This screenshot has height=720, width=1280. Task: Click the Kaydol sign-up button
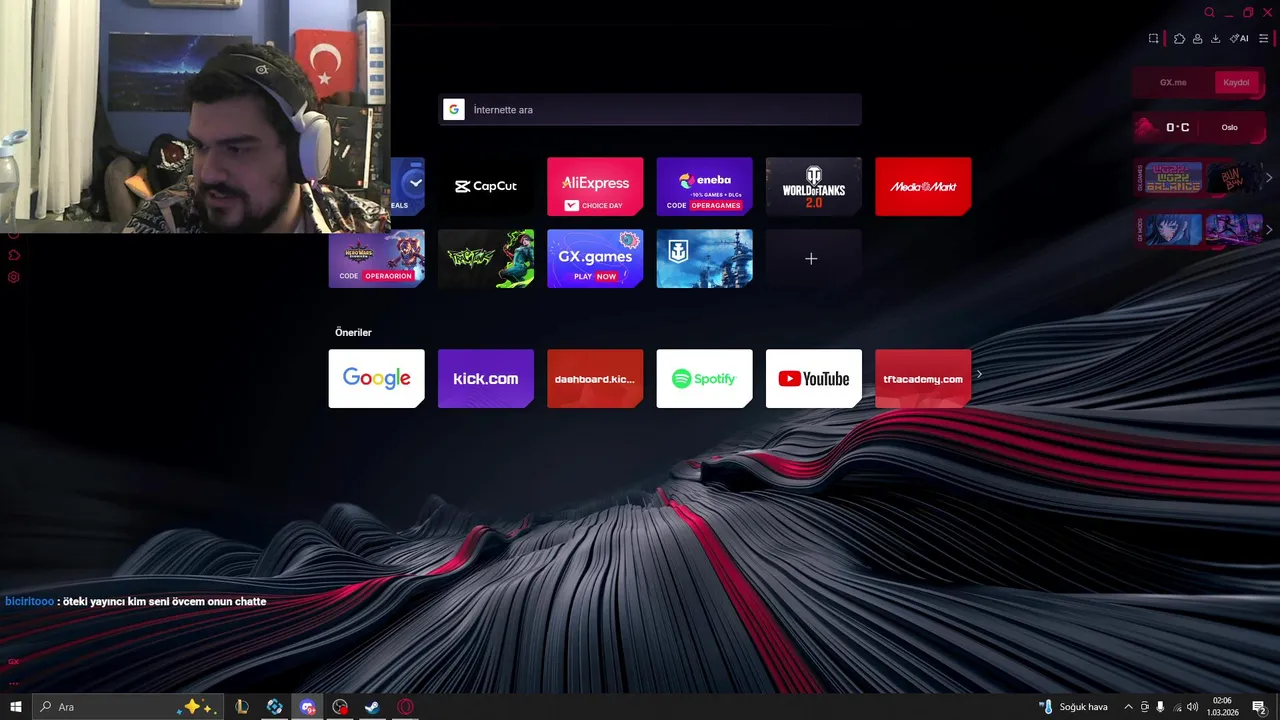click(x=1237, y=83)
